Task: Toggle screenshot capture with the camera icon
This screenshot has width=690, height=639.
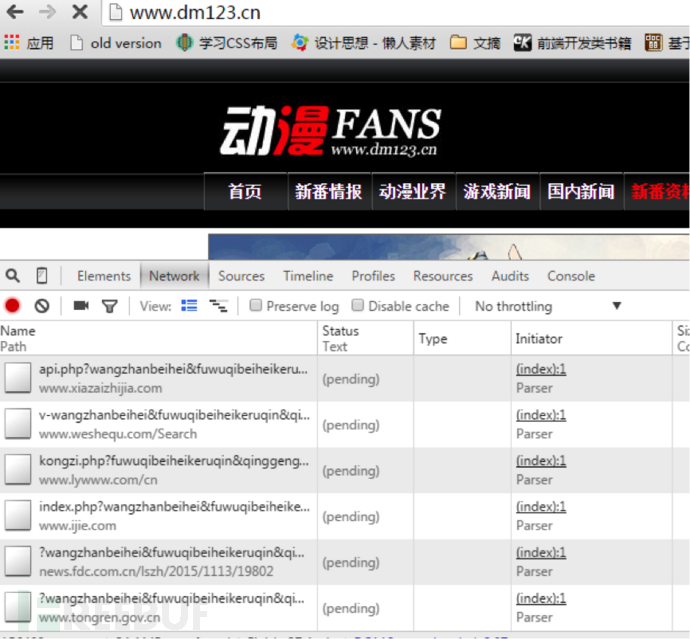Action: coord(81,305)
